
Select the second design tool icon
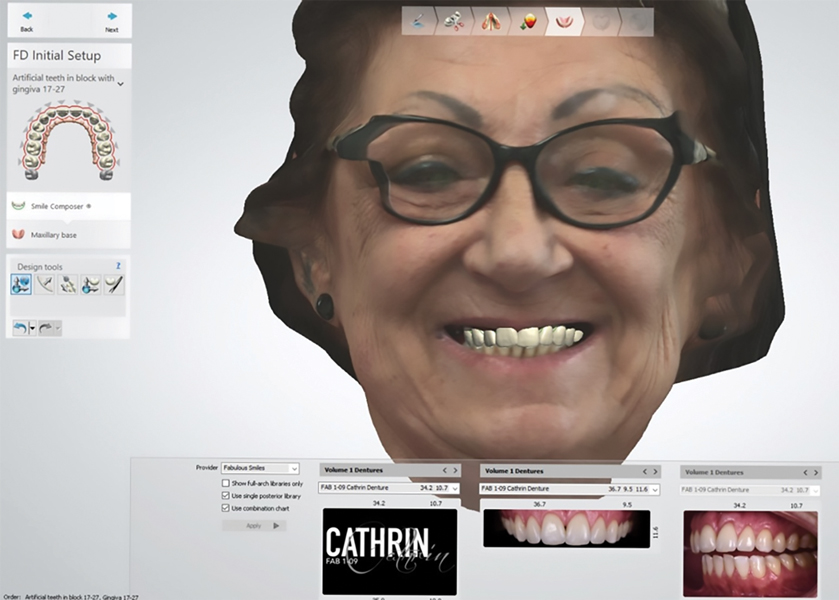45,285
